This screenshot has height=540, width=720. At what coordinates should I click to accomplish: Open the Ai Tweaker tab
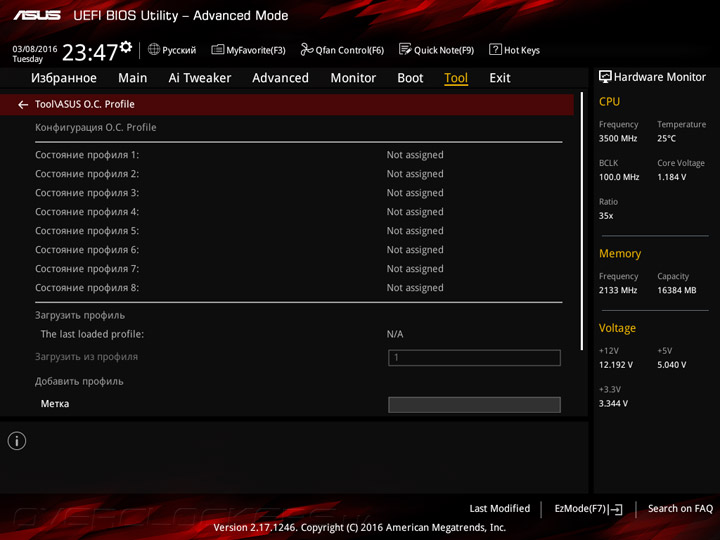coord(200,78)
